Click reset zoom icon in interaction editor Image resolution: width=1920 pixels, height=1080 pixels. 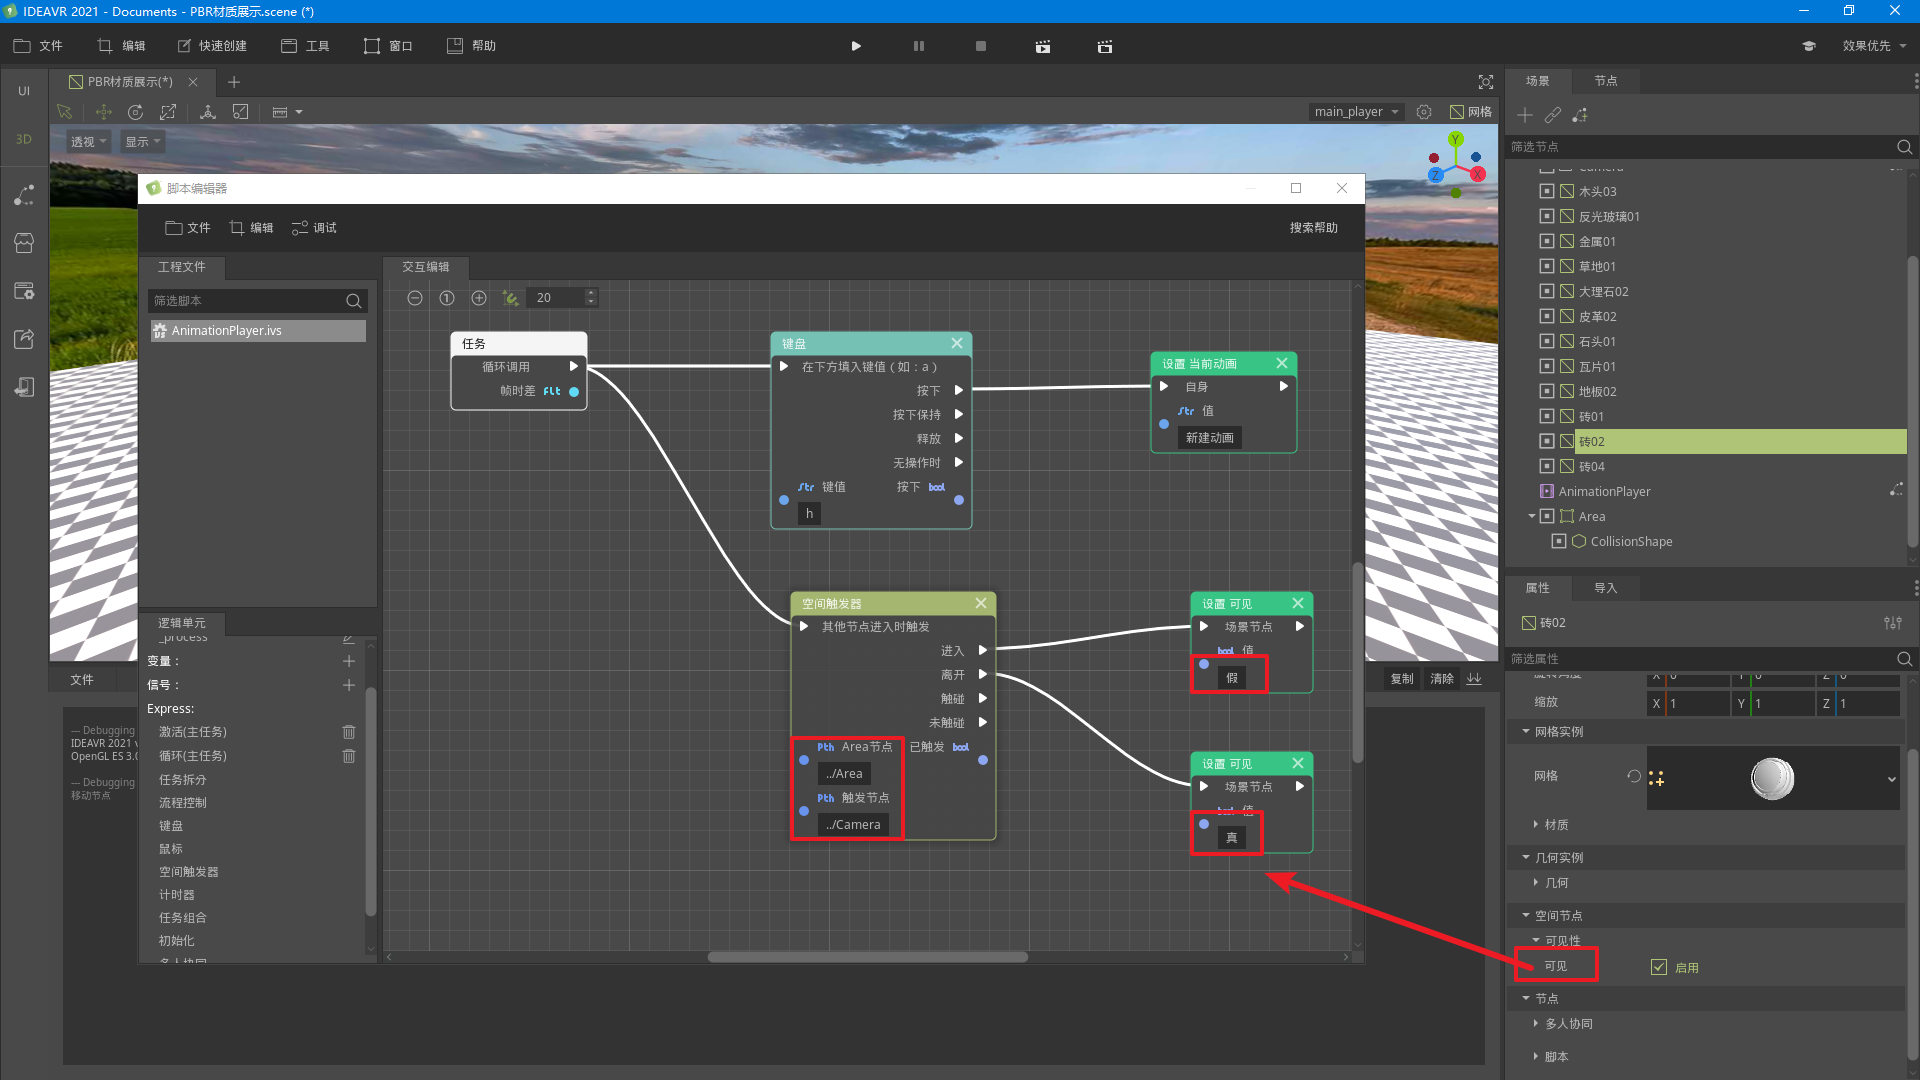coord(447,298)
